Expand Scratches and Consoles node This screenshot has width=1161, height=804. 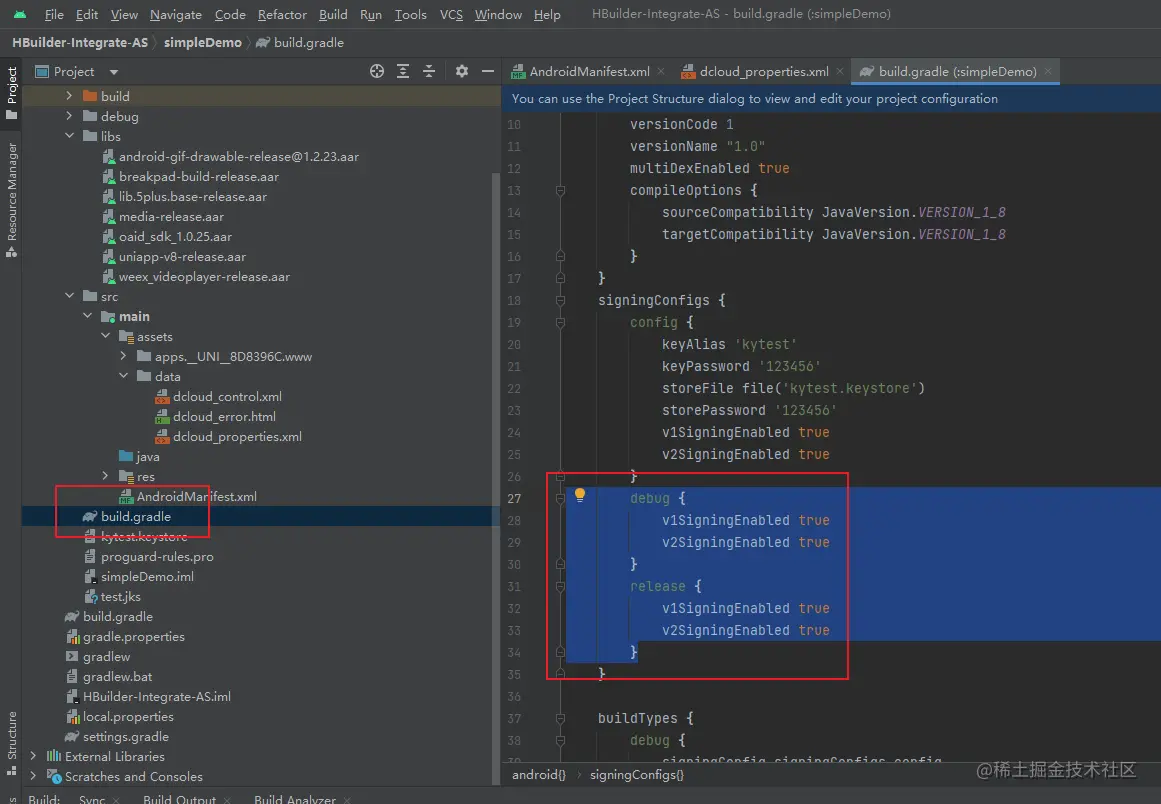[33, 776]
